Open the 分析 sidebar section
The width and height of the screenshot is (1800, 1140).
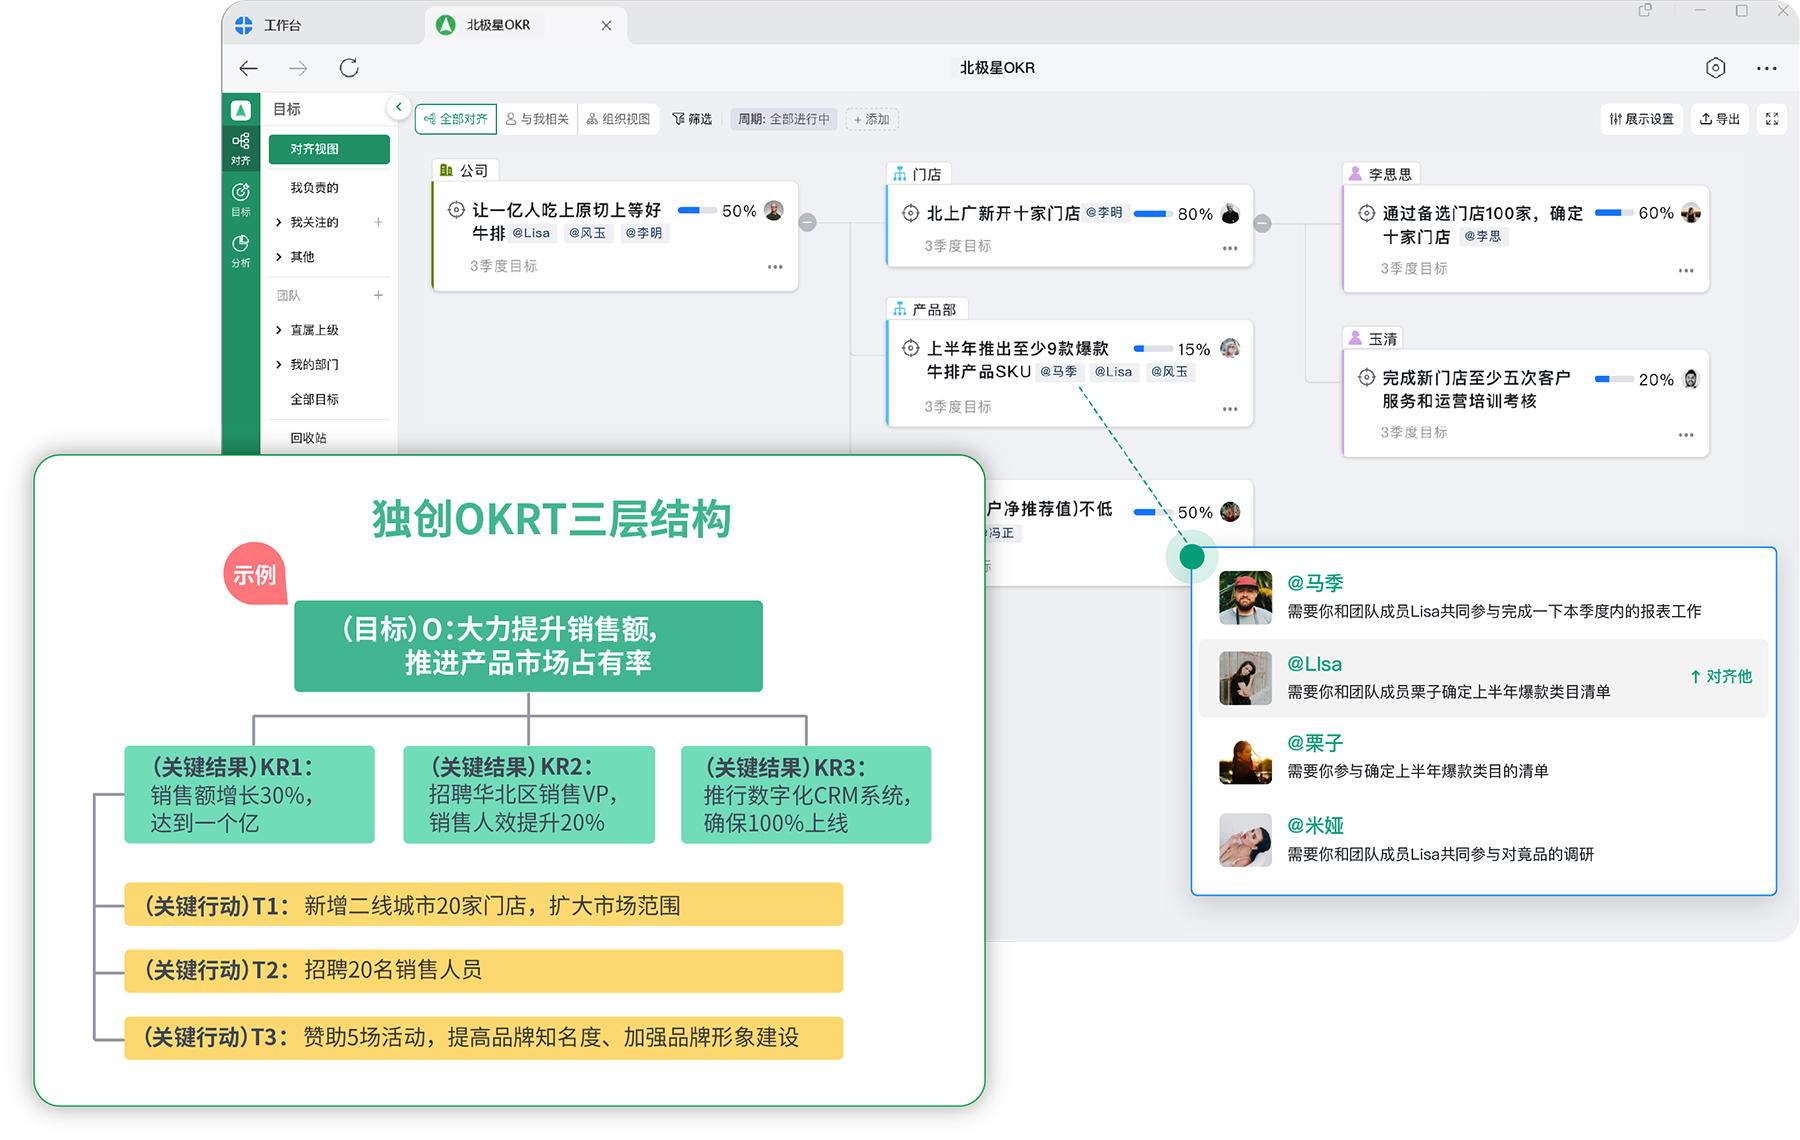click(x=240, y=251)
